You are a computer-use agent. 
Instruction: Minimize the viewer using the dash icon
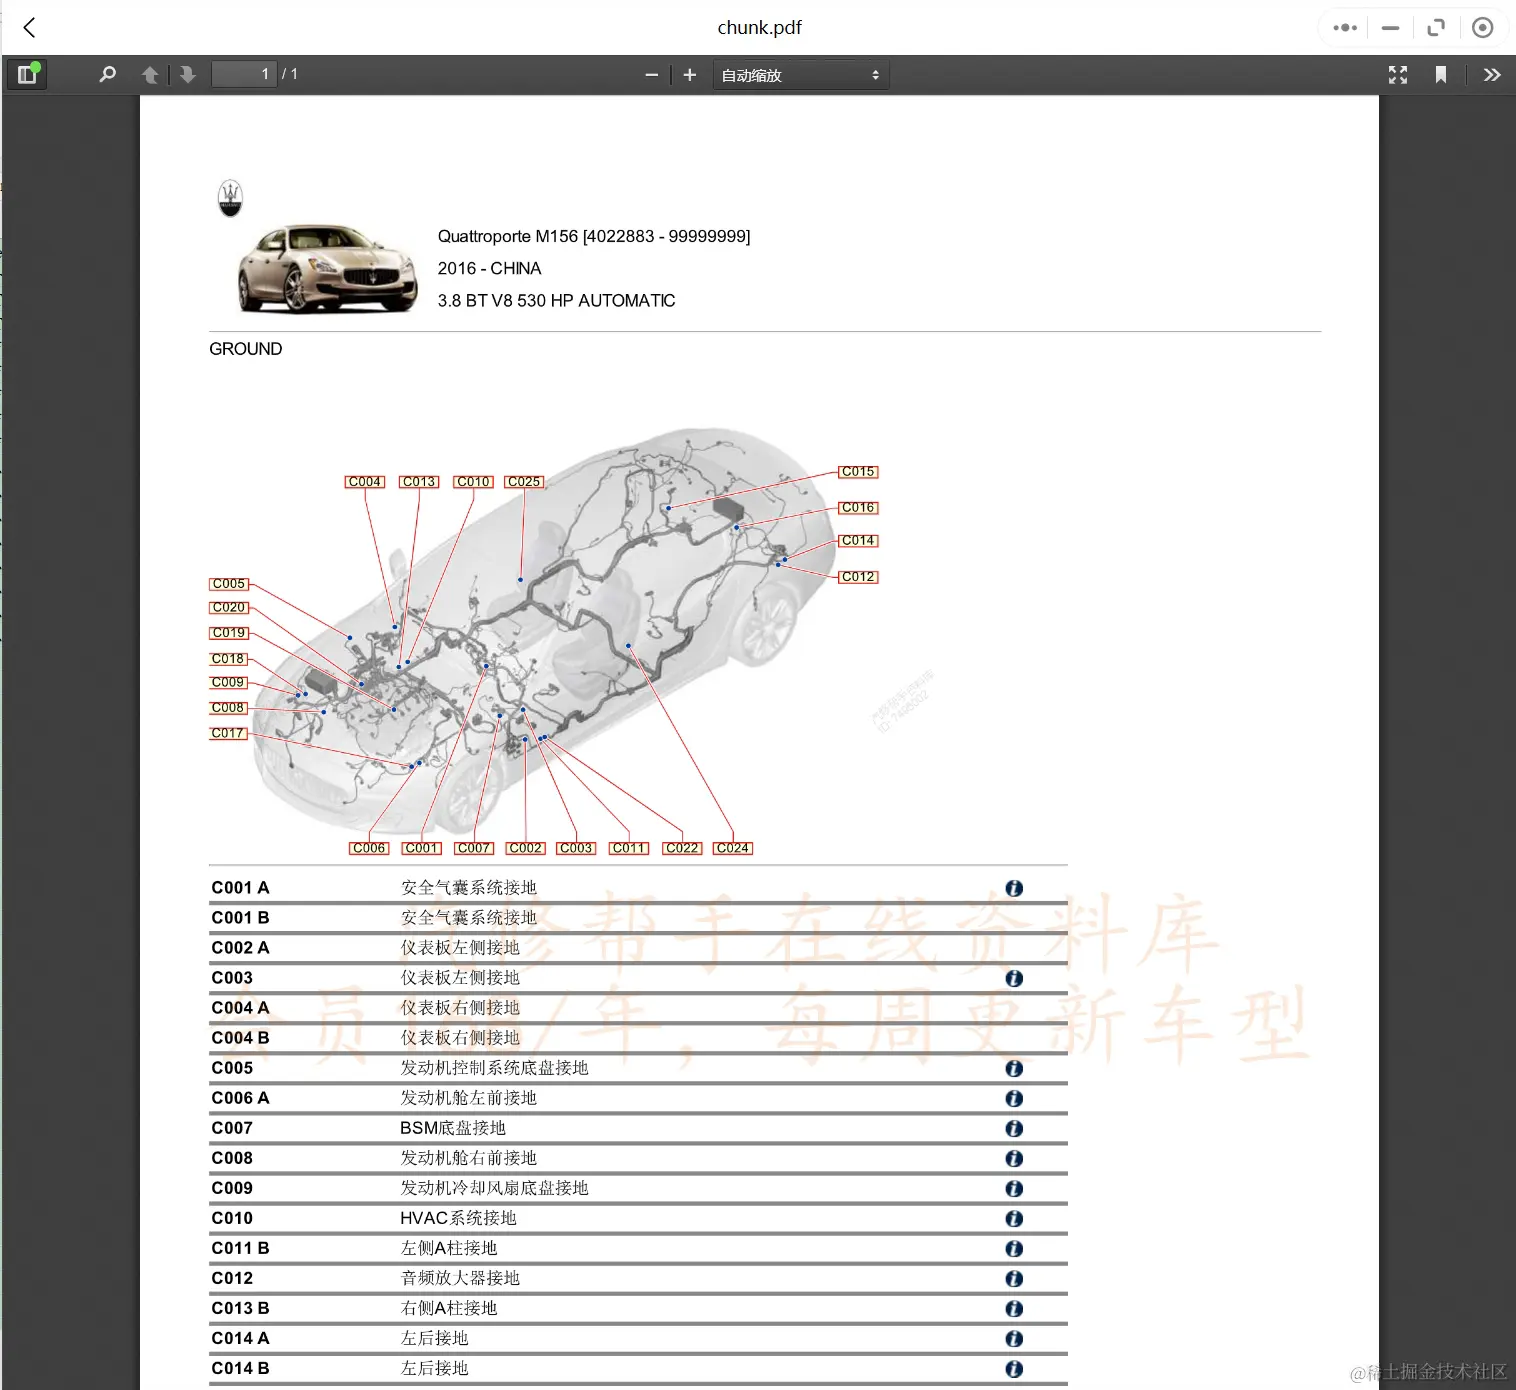point(1390,28)
